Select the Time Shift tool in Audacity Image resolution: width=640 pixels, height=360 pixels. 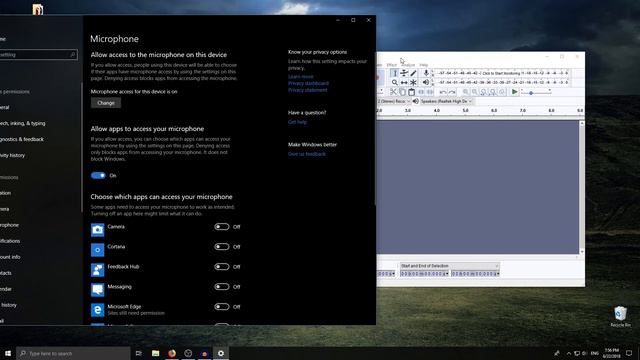(x=404, y=82)
